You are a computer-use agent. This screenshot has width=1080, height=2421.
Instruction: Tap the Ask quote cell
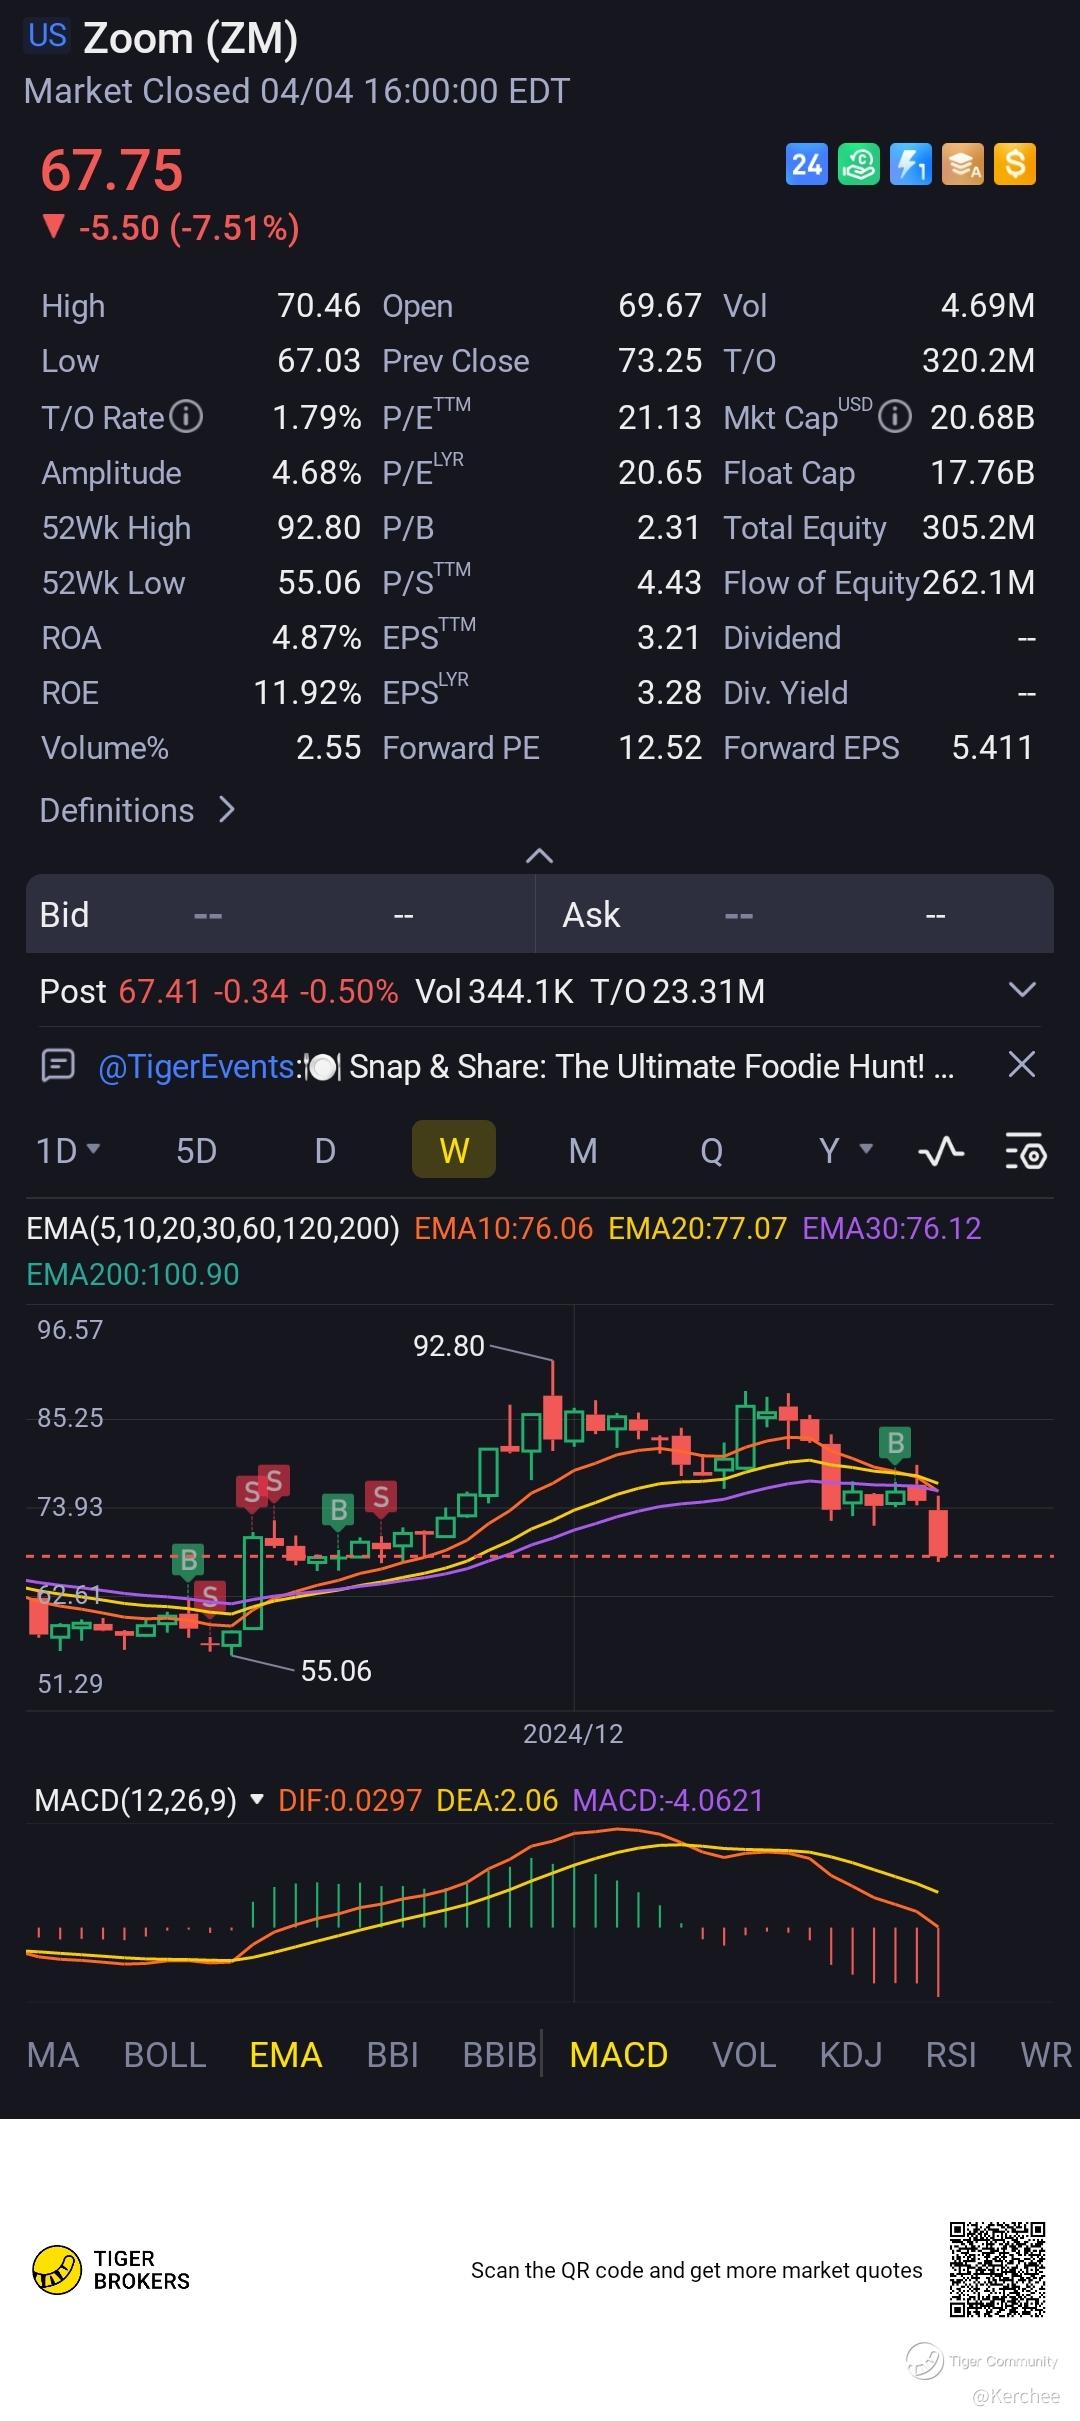coord(795,914)
